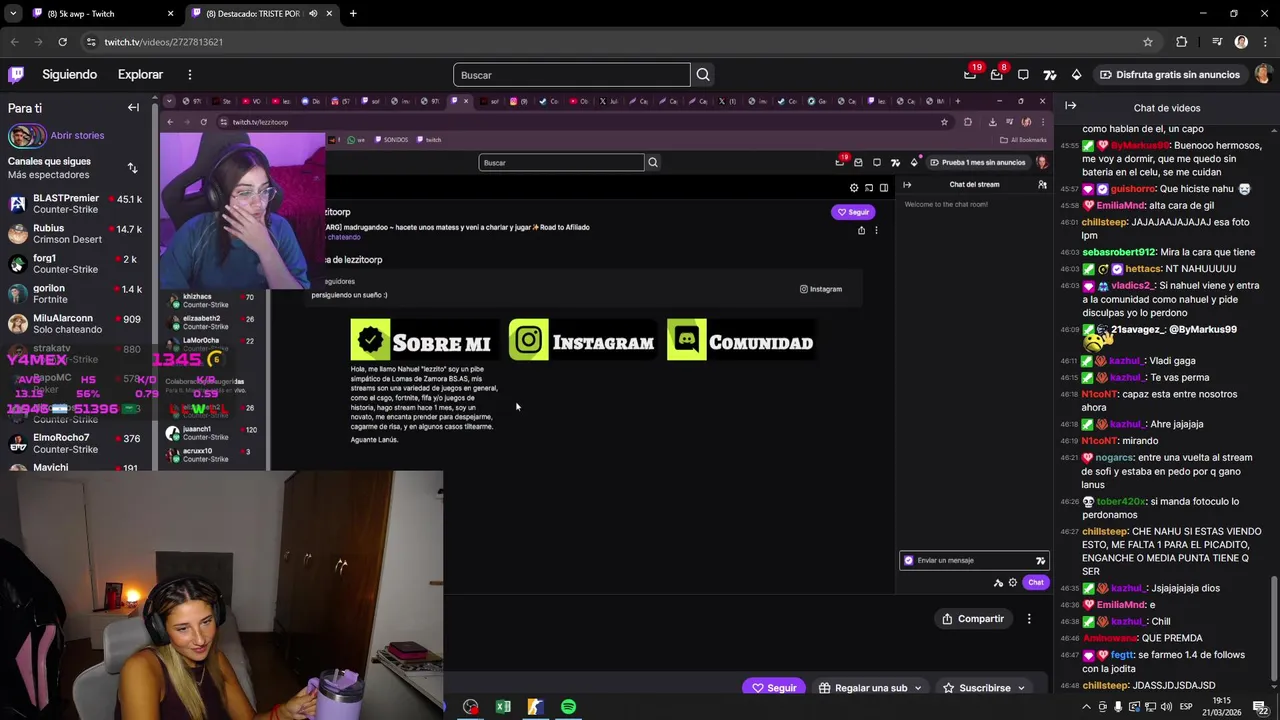Click Disfruta gratis sin anuncios
This screenshot has height=720, width=1280.
pos(1169,74)
